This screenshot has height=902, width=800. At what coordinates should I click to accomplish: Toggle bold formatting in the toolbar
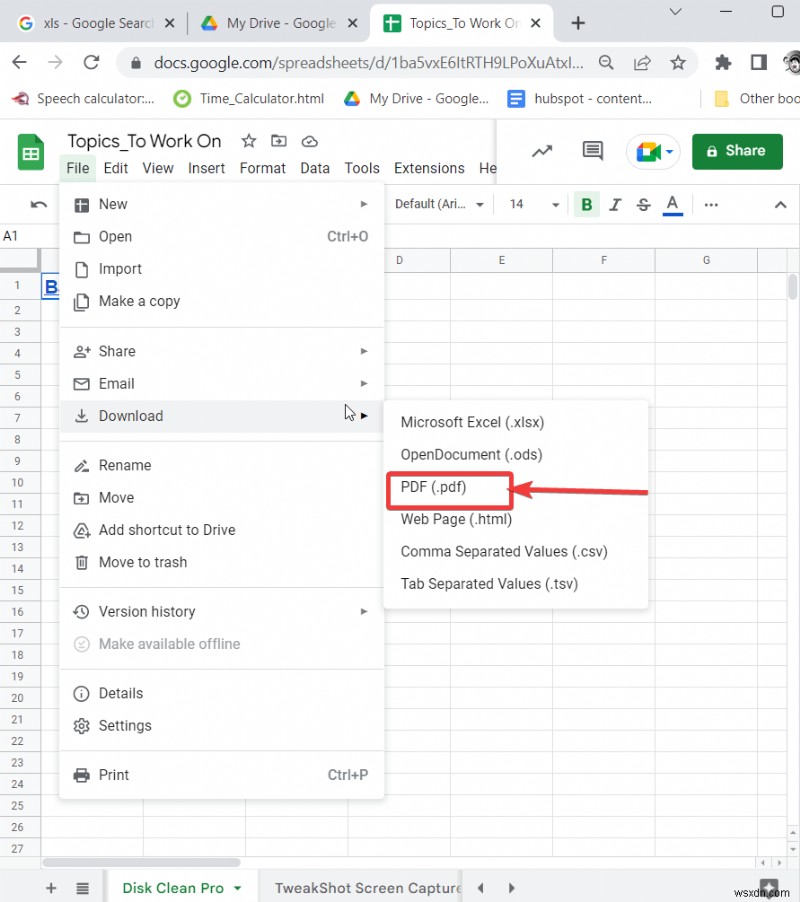[586, 204]
